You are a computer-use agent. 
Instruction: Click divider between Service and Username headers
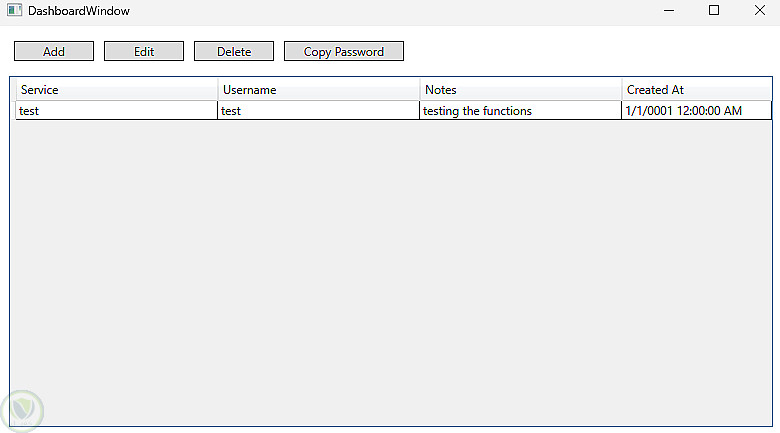[218, 90]
